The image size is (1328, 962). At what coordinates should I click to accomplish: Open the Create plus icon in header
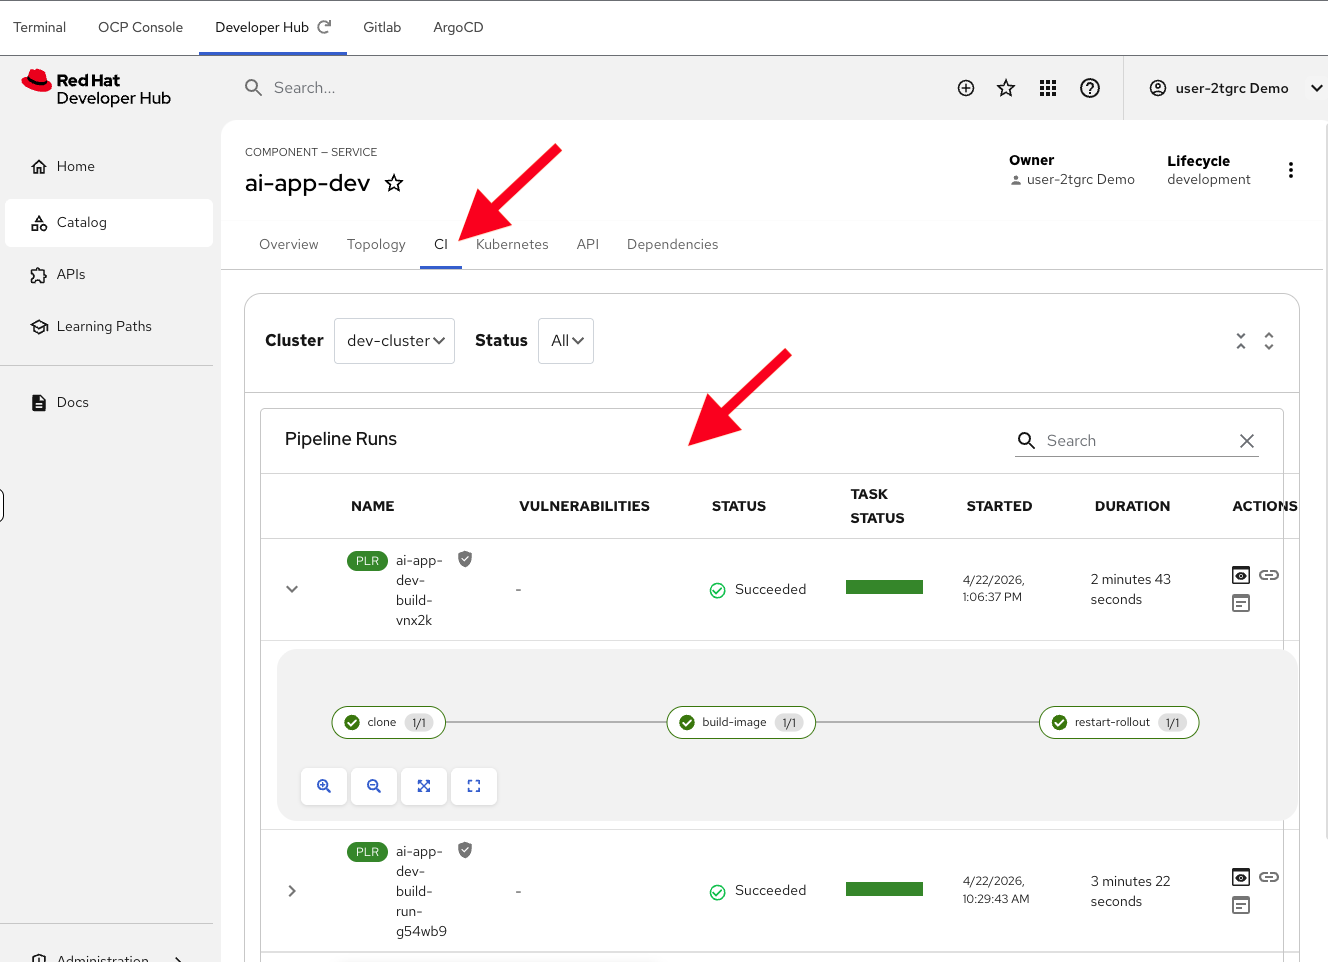pos(966,88)
